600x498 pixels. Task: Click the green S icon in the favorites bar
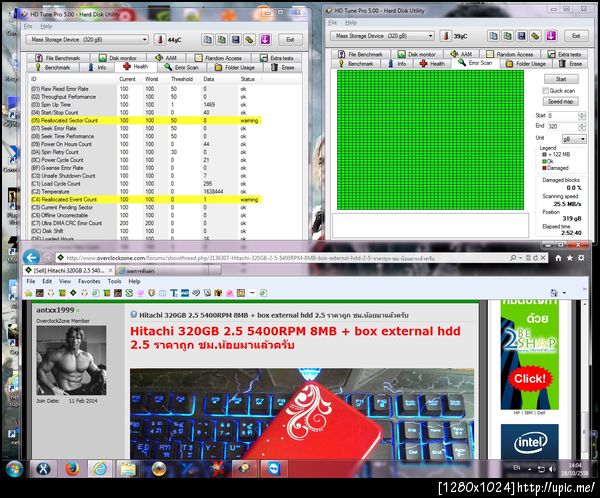(x=129, y=293)
